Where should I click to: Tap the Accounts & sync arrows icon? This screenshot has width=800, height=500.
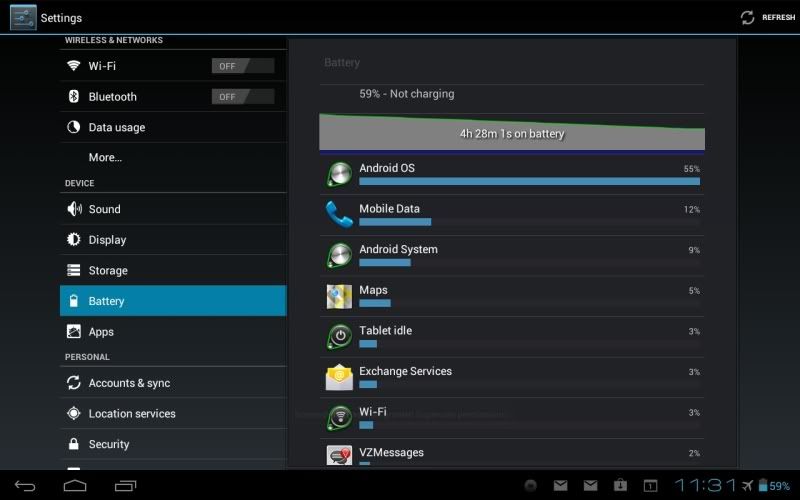pyautogui.click(x=73, y=383)
